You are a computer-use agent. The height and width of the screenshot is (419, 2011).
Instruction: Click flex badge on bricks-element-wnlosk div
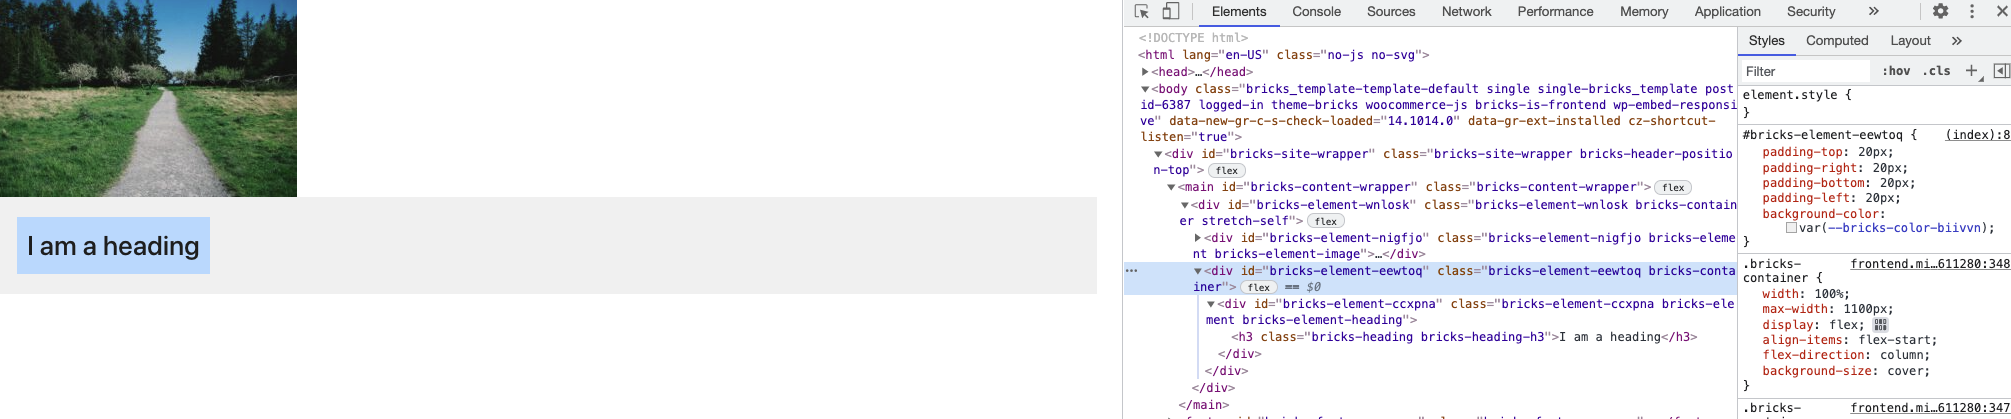[x=1326, y=221]
